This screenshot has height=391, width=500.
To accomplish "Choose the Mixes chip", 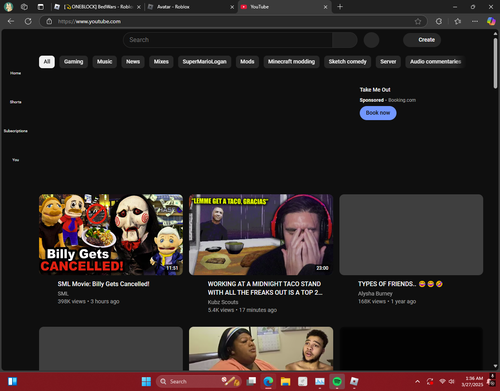I will 161,62.
